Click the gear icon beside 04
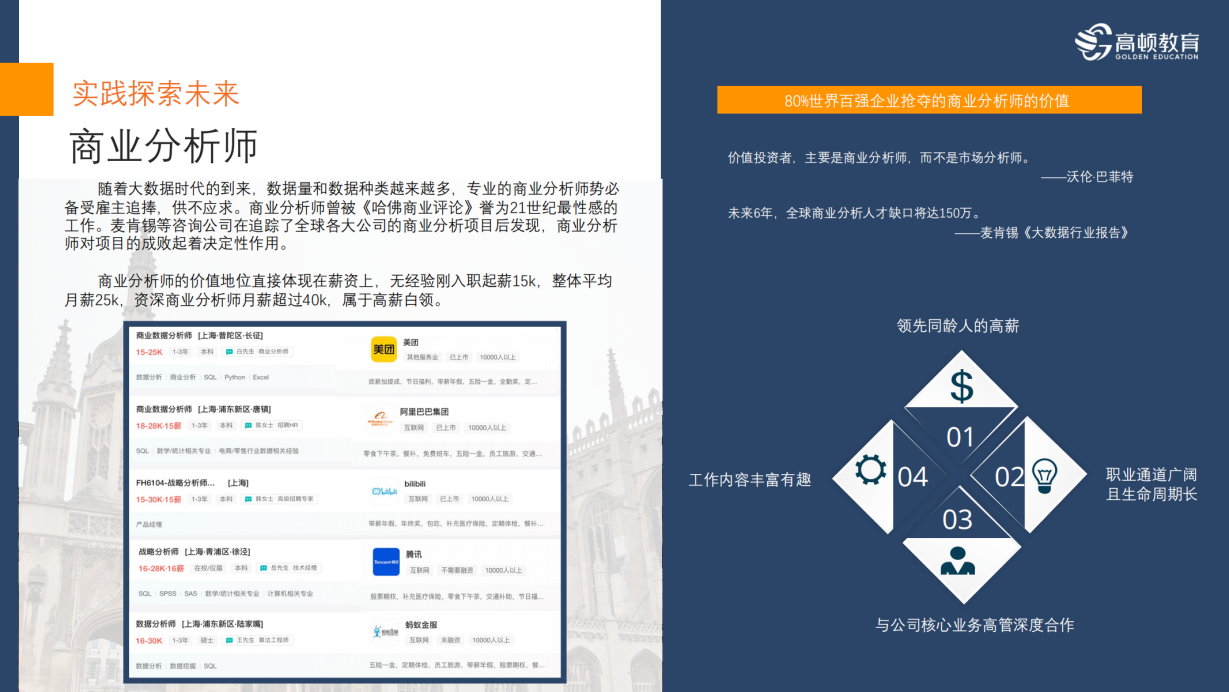This screenshot has height=692, width=1229. pyautogui.click(x=871, y=470)
